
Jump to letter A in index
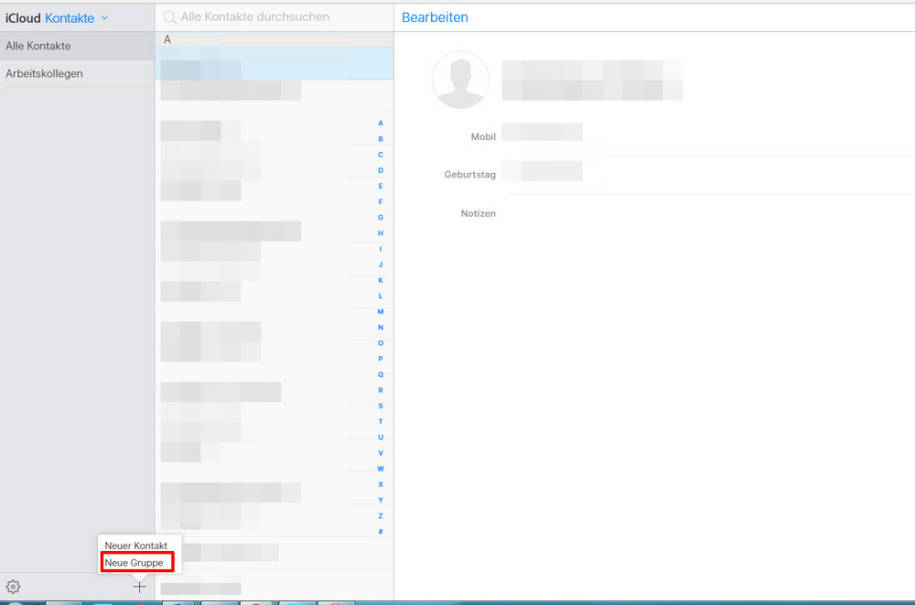[x=380, y=123]
